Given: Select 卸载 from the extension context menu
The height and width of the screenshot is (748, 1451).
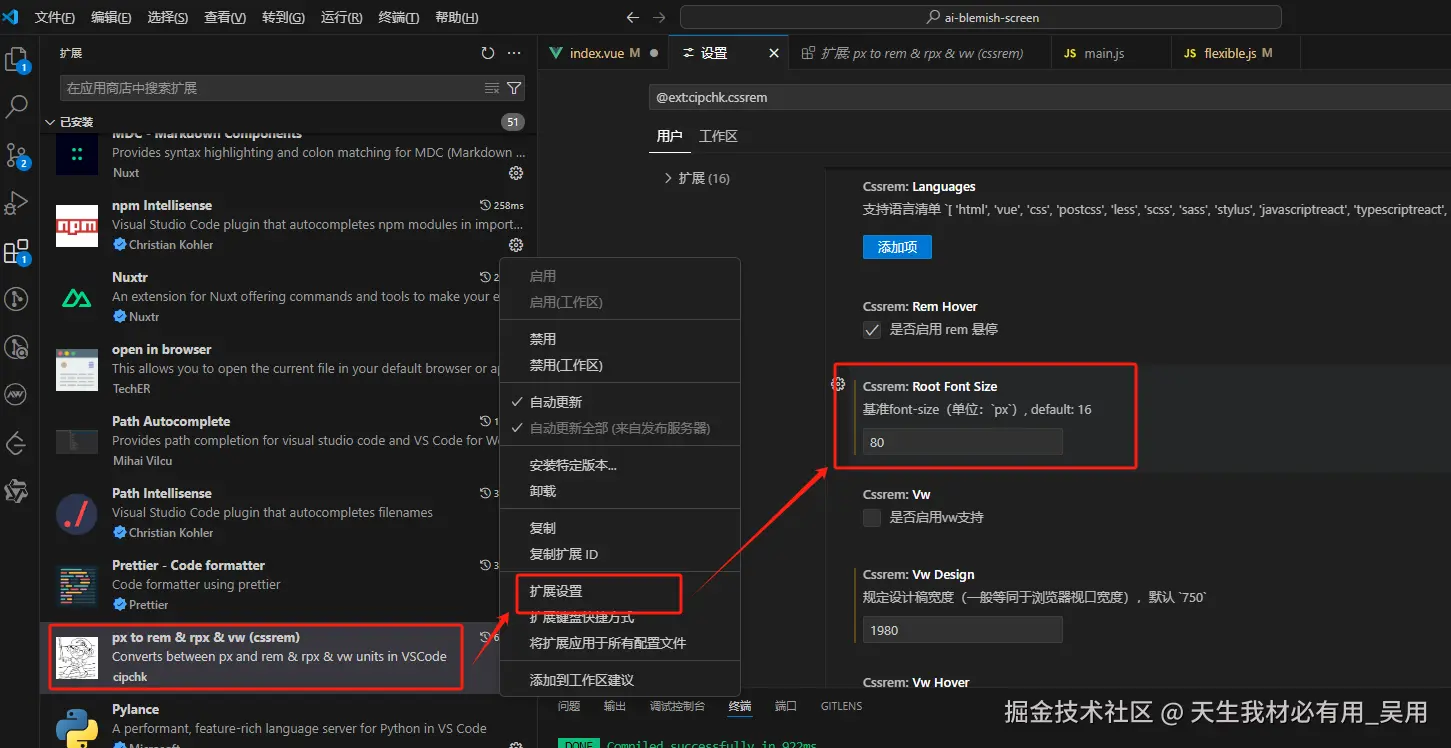Looking at the screenshot, I should pyautogui.click(x=543, y=490).
